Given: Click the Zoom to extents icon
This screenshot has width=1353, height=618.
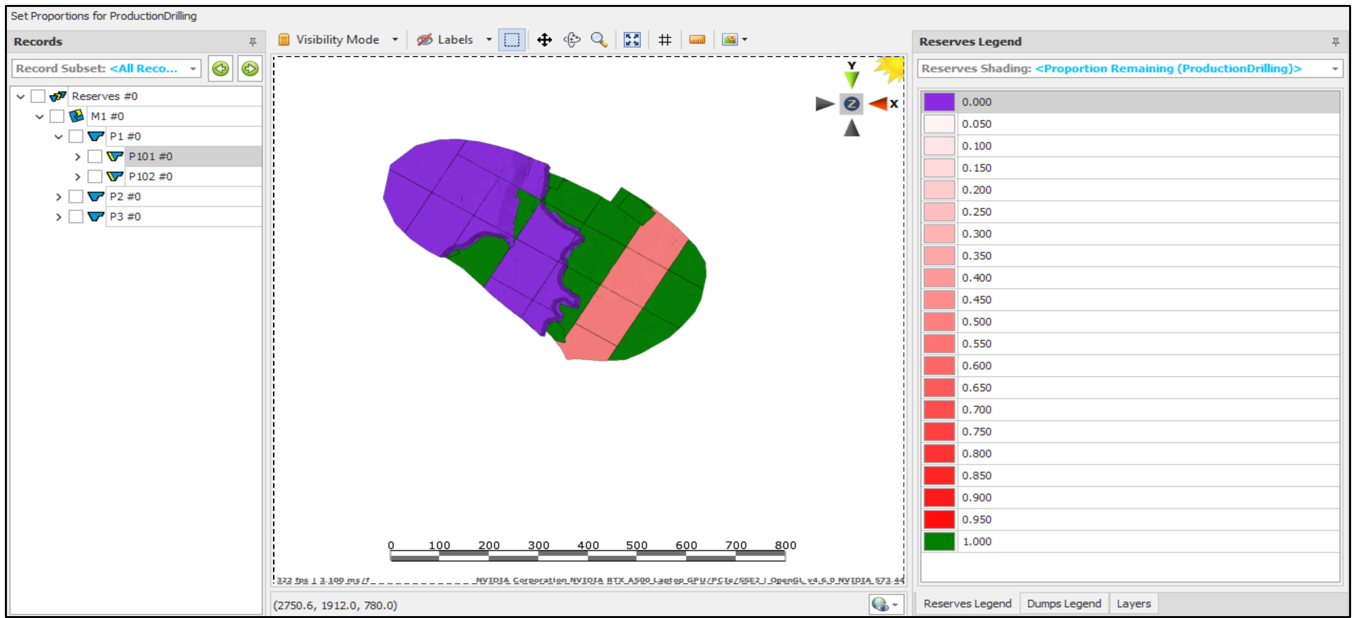Looking at the screenshot, I should (x=632, y=40).
